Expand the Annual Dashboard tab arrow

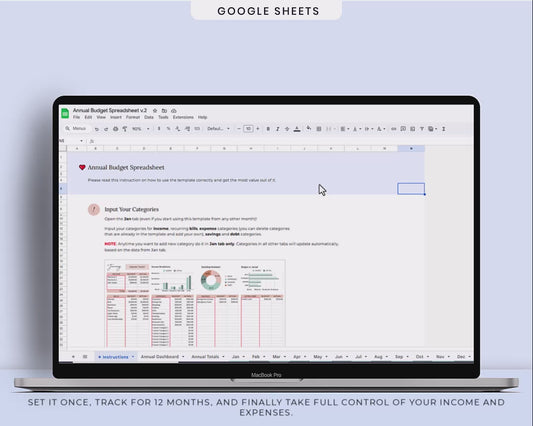click(x=183, y=357)
